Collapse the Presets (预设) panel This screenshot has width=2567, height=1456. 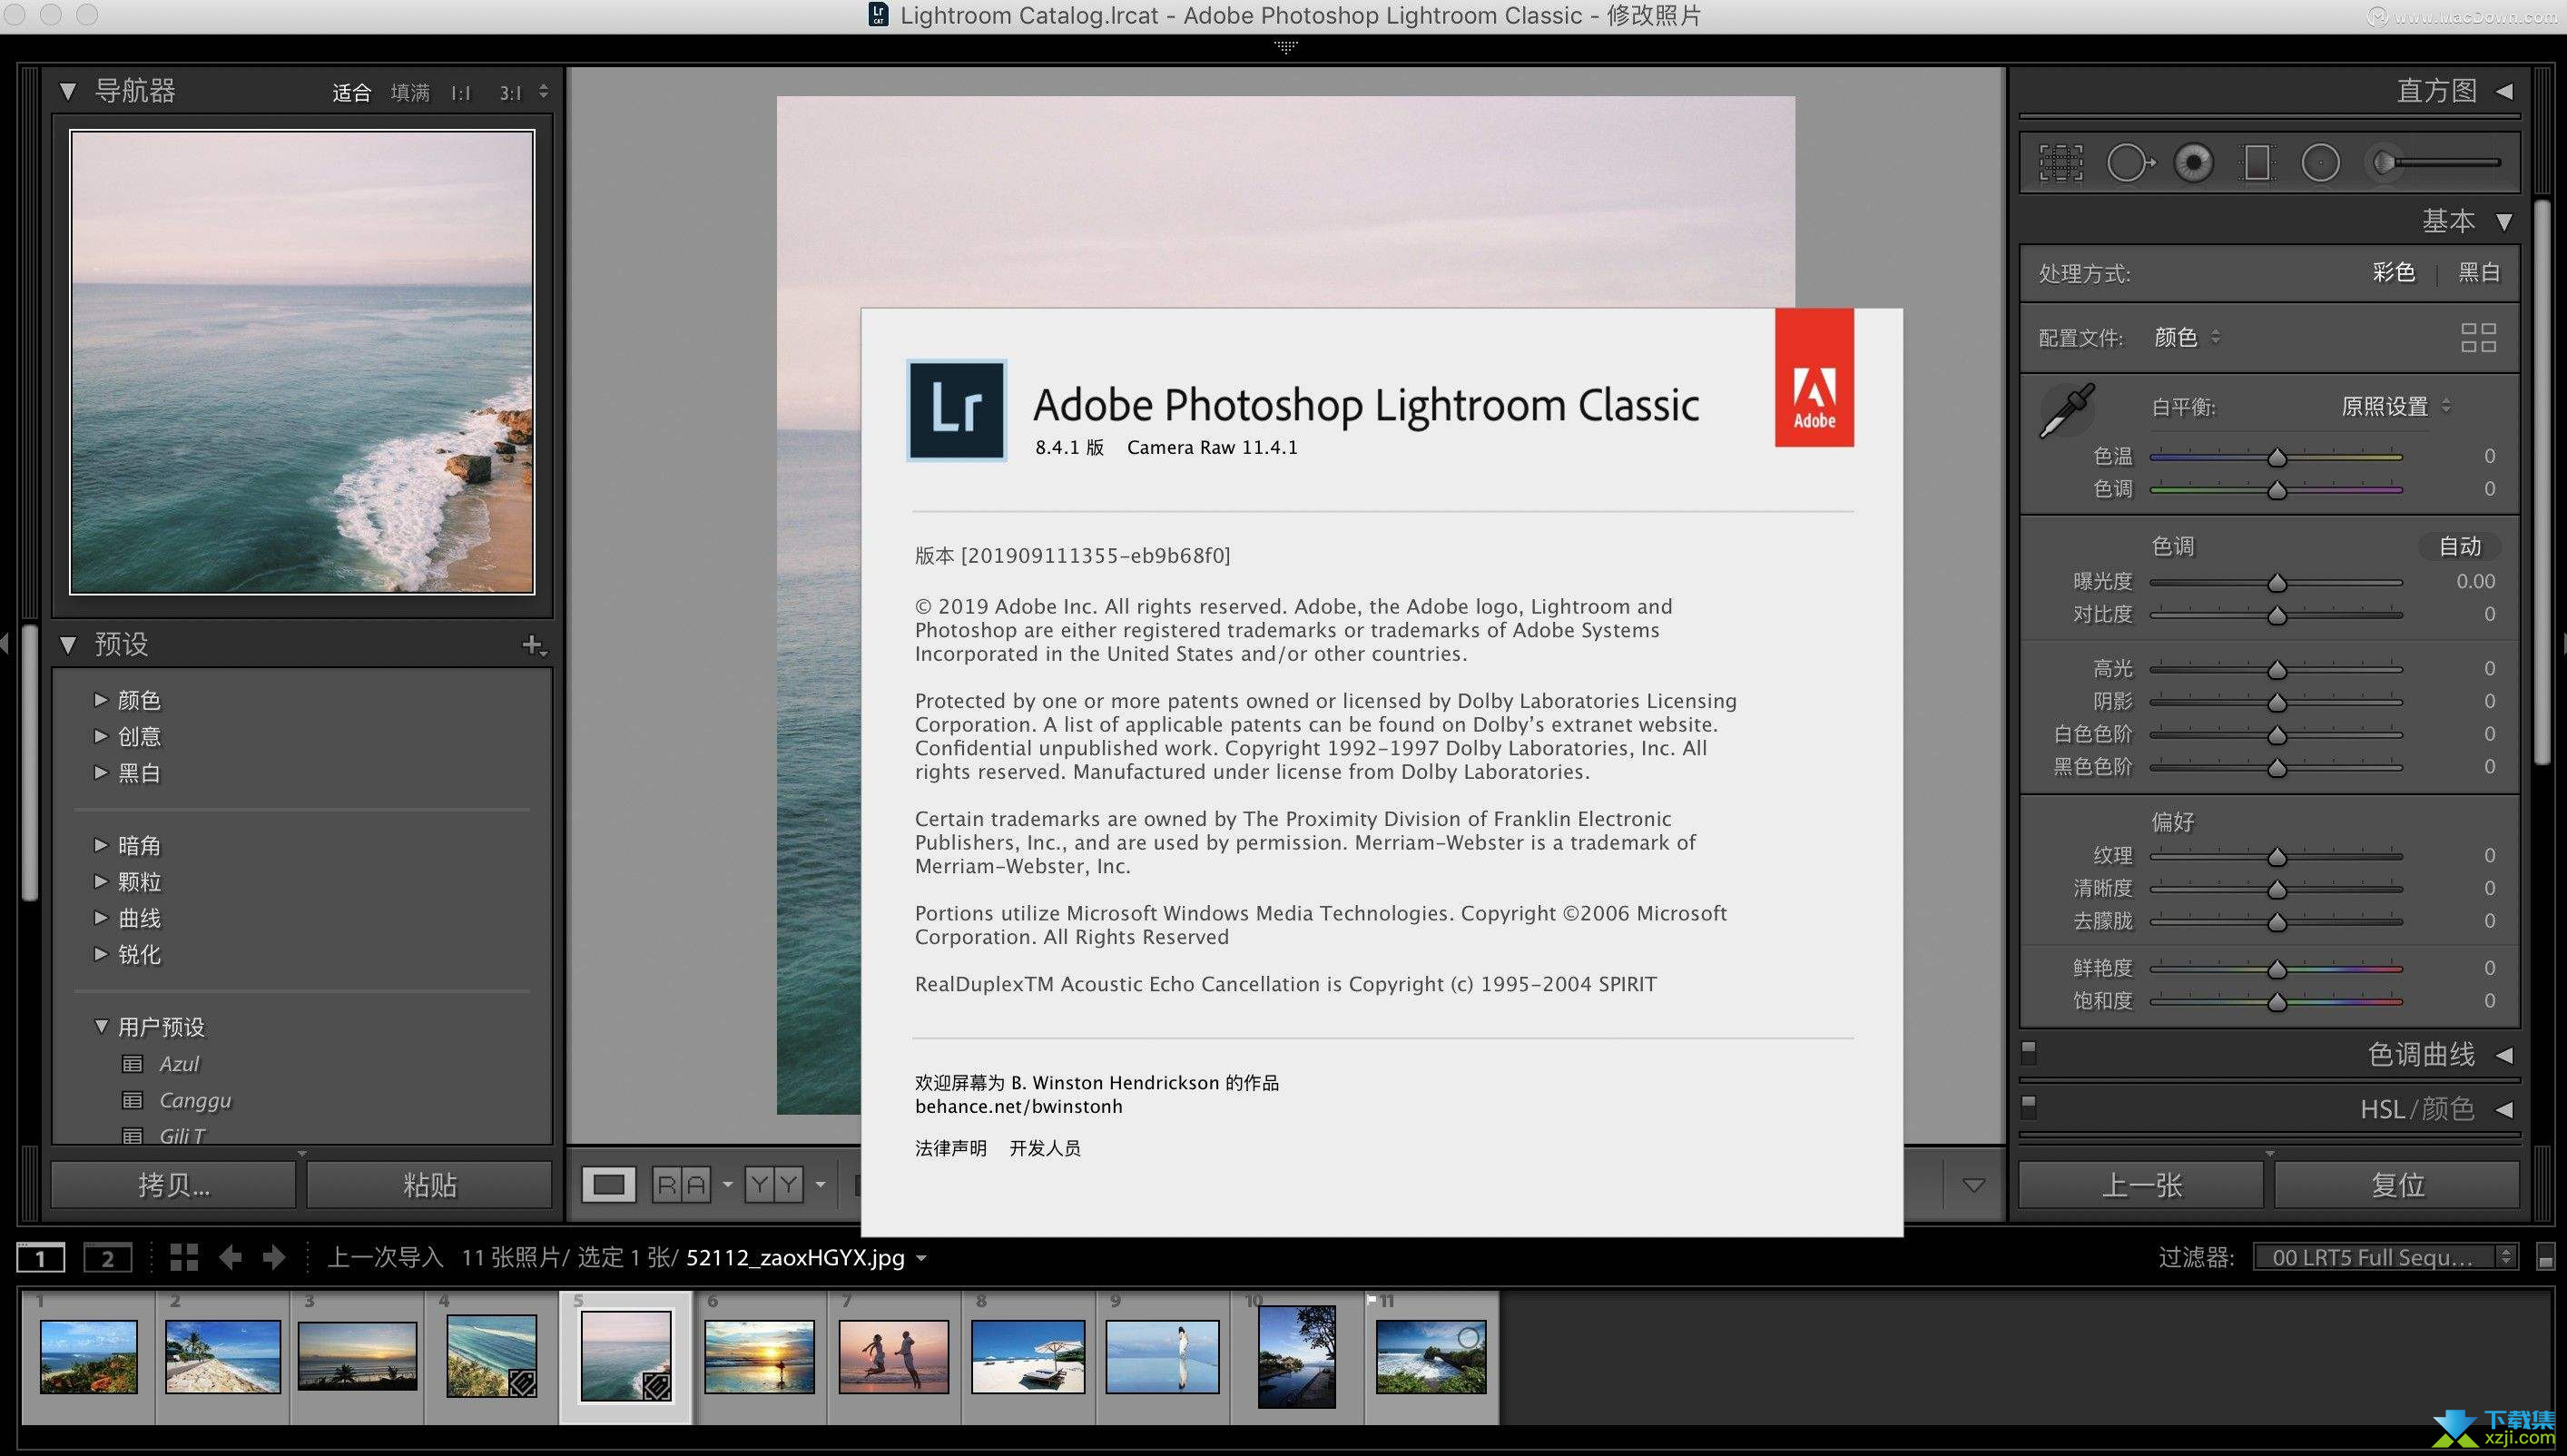[68, 645]
